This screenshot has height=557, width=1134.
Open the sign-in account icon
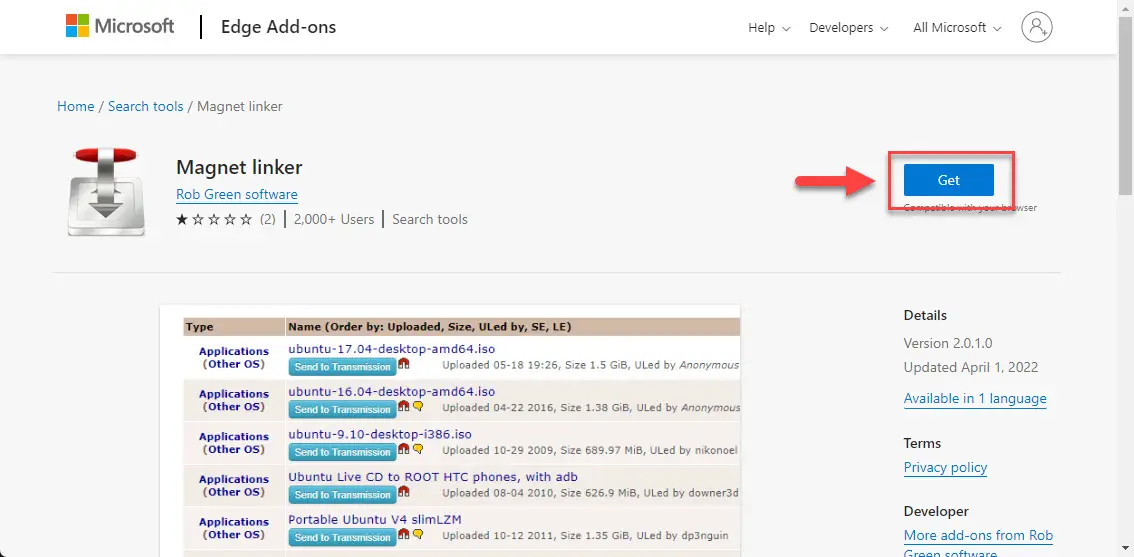click(1036, 27)
